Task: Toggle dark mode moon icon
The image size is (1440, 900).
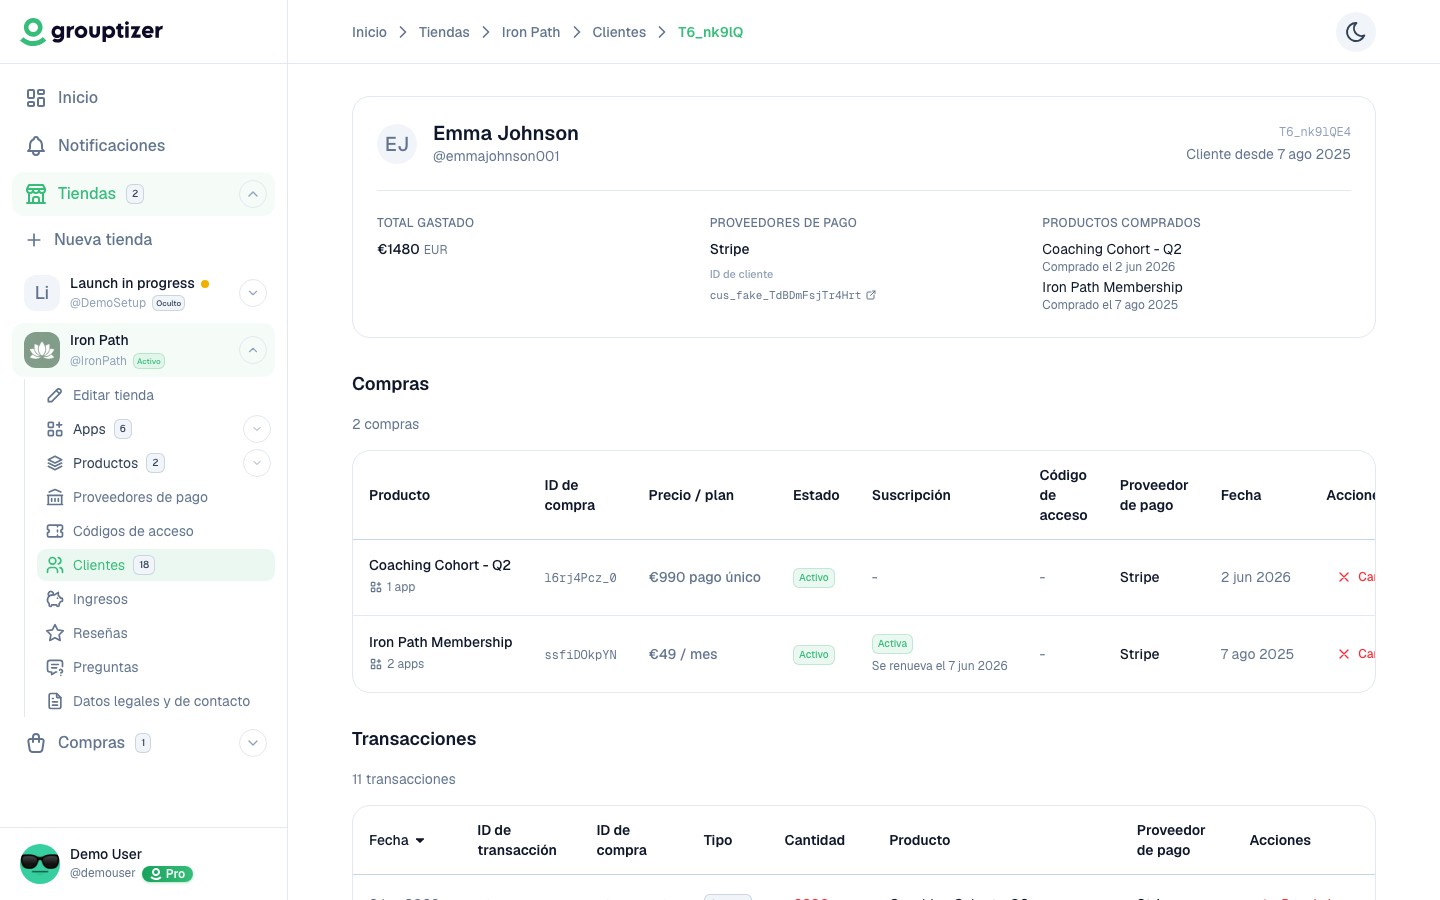Action: pos(1355,32)
